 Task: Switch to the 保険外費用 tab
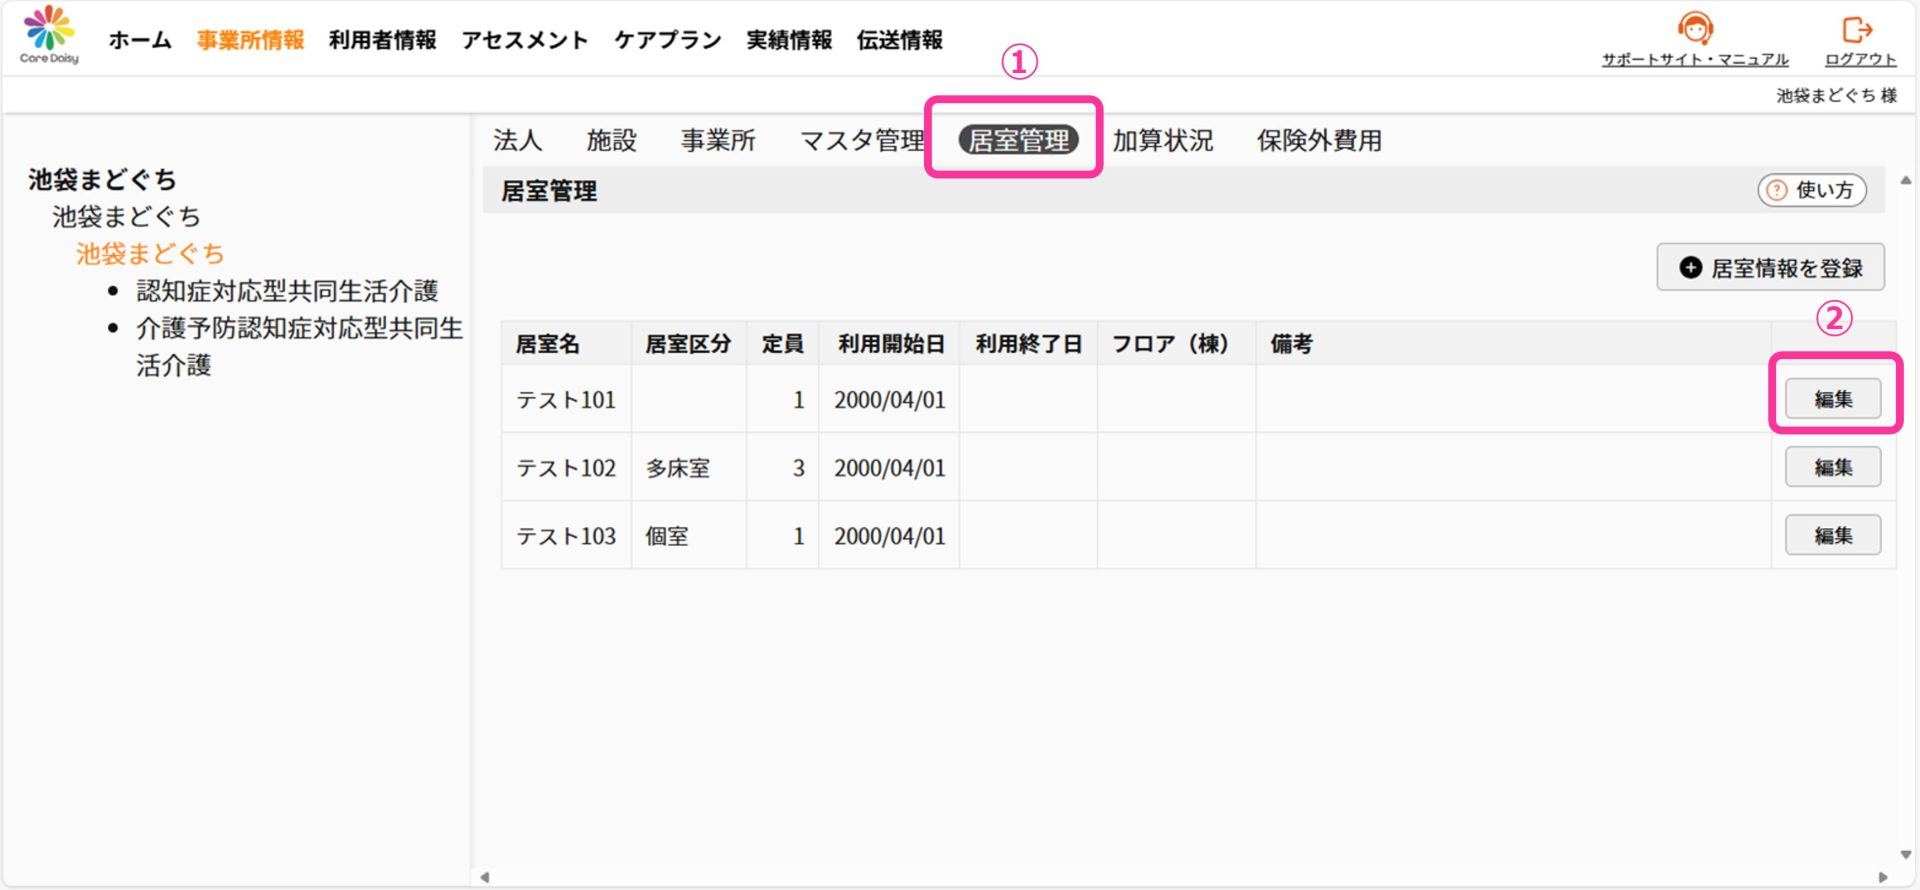pos(1319,140)
